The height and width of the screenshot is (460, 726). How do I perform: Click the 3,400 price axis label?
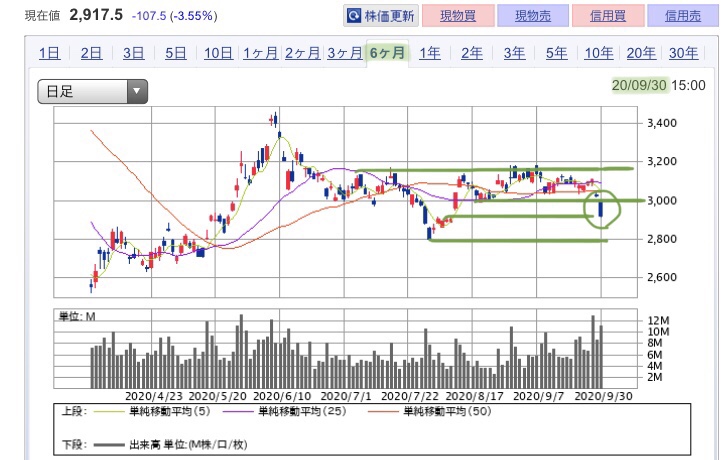[x=662, y=123]
